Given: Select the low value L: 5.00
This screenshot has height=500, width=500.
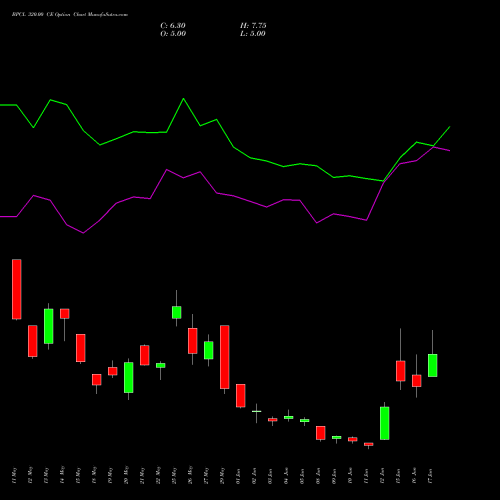Looking at the screenshot, I should (253, 34).
